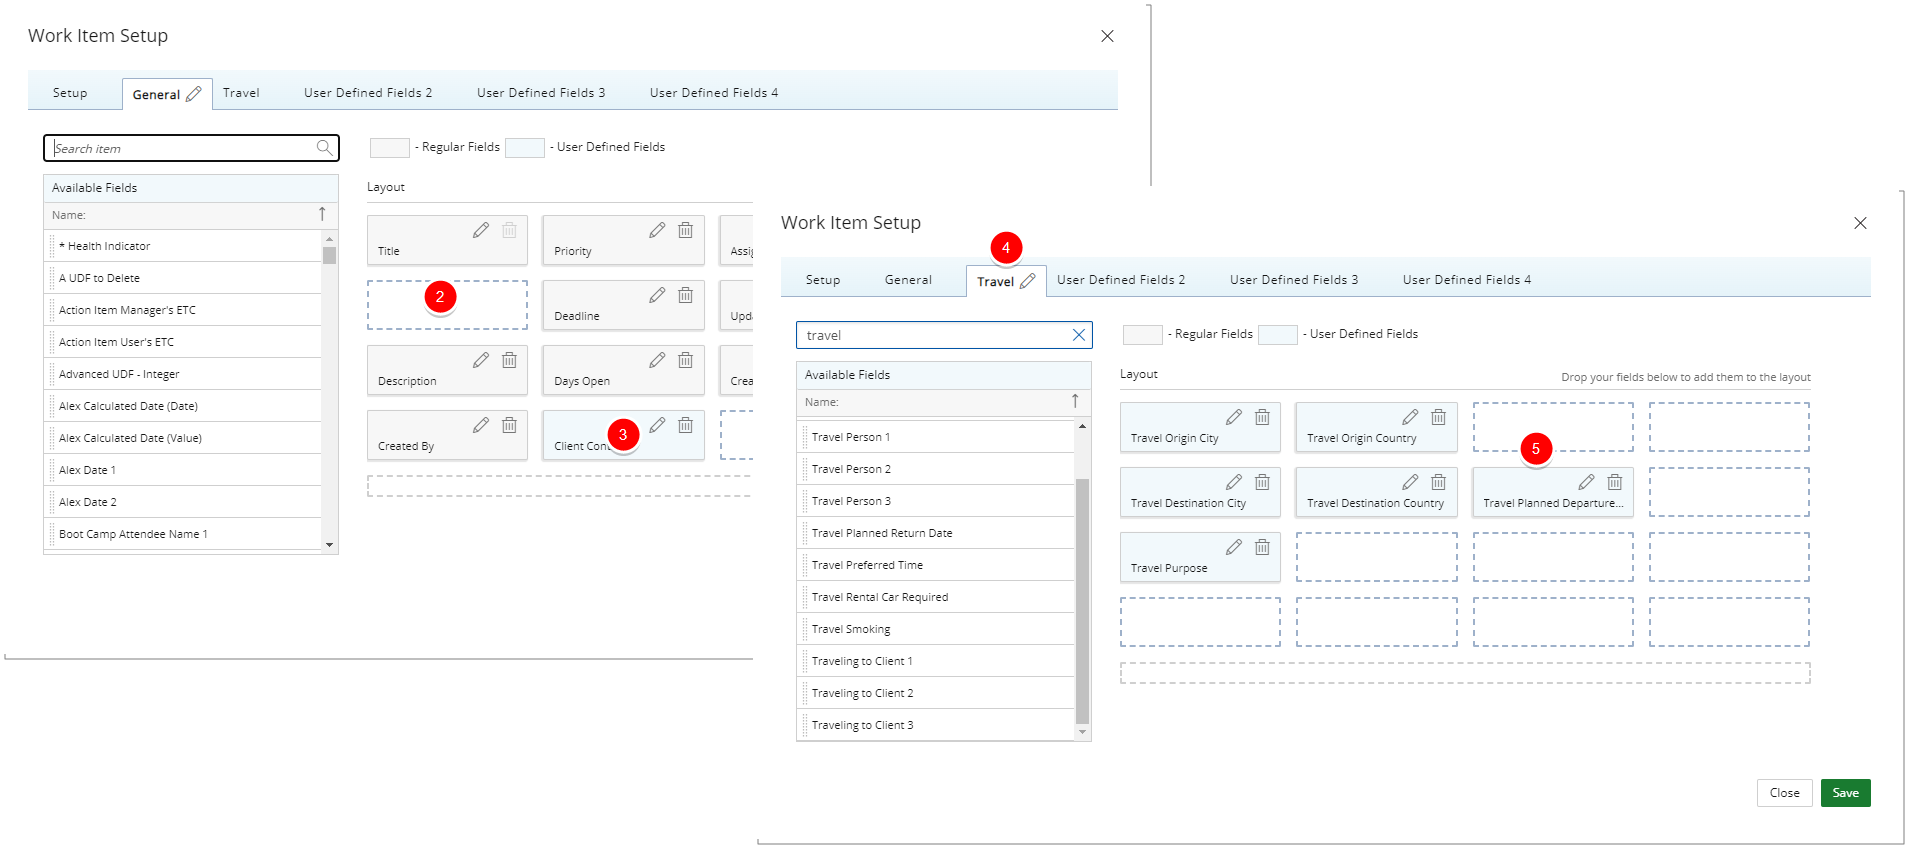1916x856 pixels.
Task: Edit the Deadline field using pencil icon
Action: (x=657, y=295)
